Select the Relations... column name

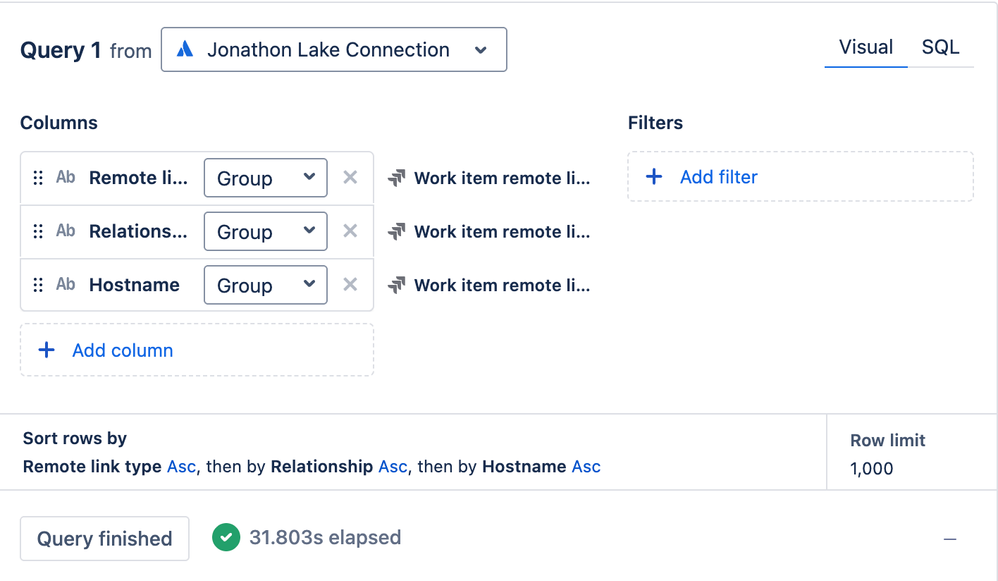click(x=138, y=231)
